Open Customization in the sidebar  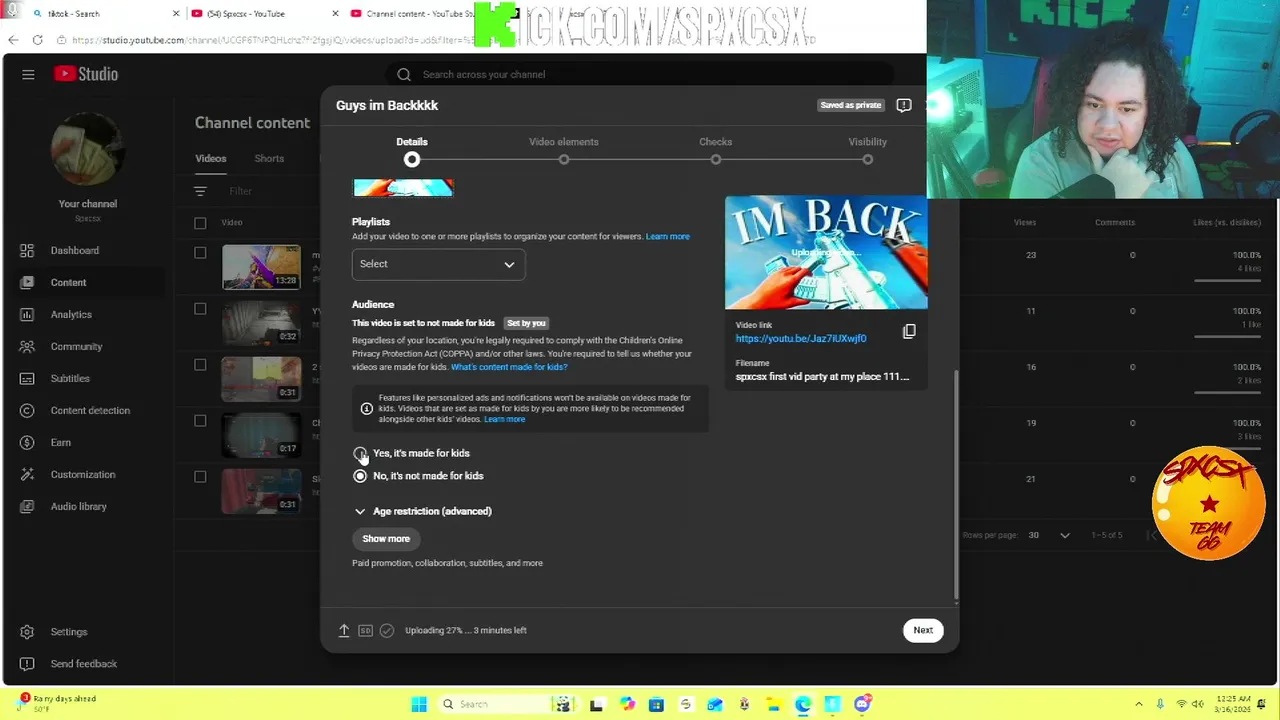[x=82, y=474]
